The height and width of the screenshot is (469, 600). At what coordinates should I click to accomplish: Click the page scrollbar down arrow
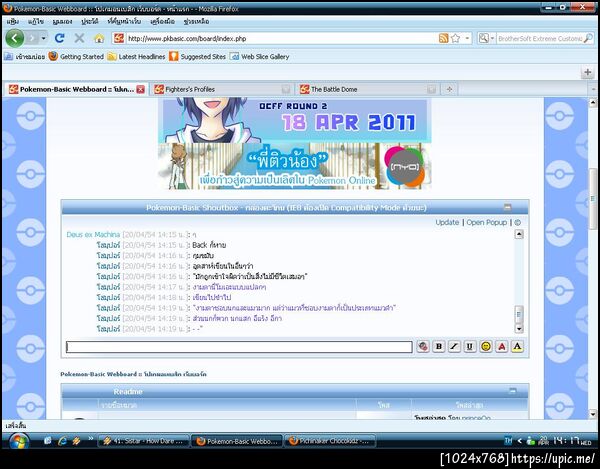(593, 414)
